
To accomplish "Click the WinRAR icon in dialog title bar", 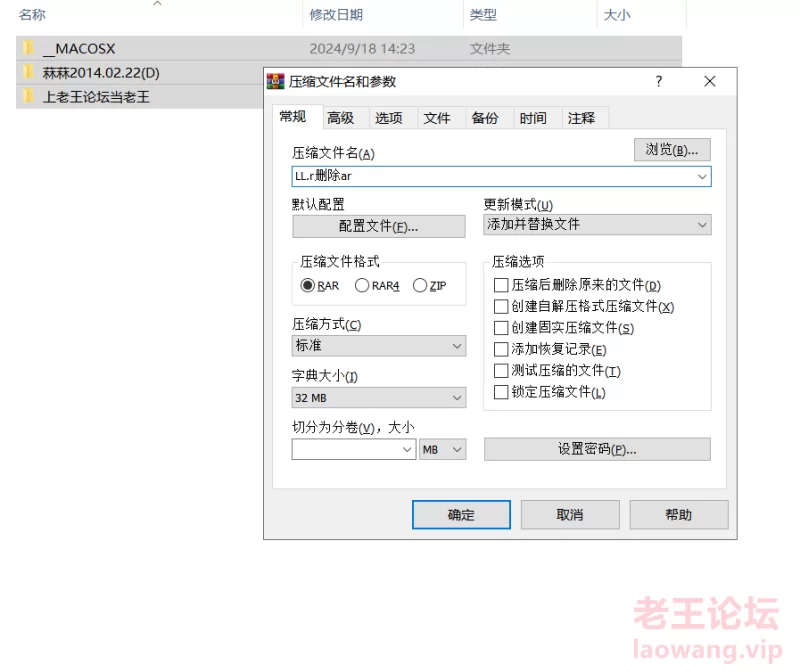I will (276, 81).
